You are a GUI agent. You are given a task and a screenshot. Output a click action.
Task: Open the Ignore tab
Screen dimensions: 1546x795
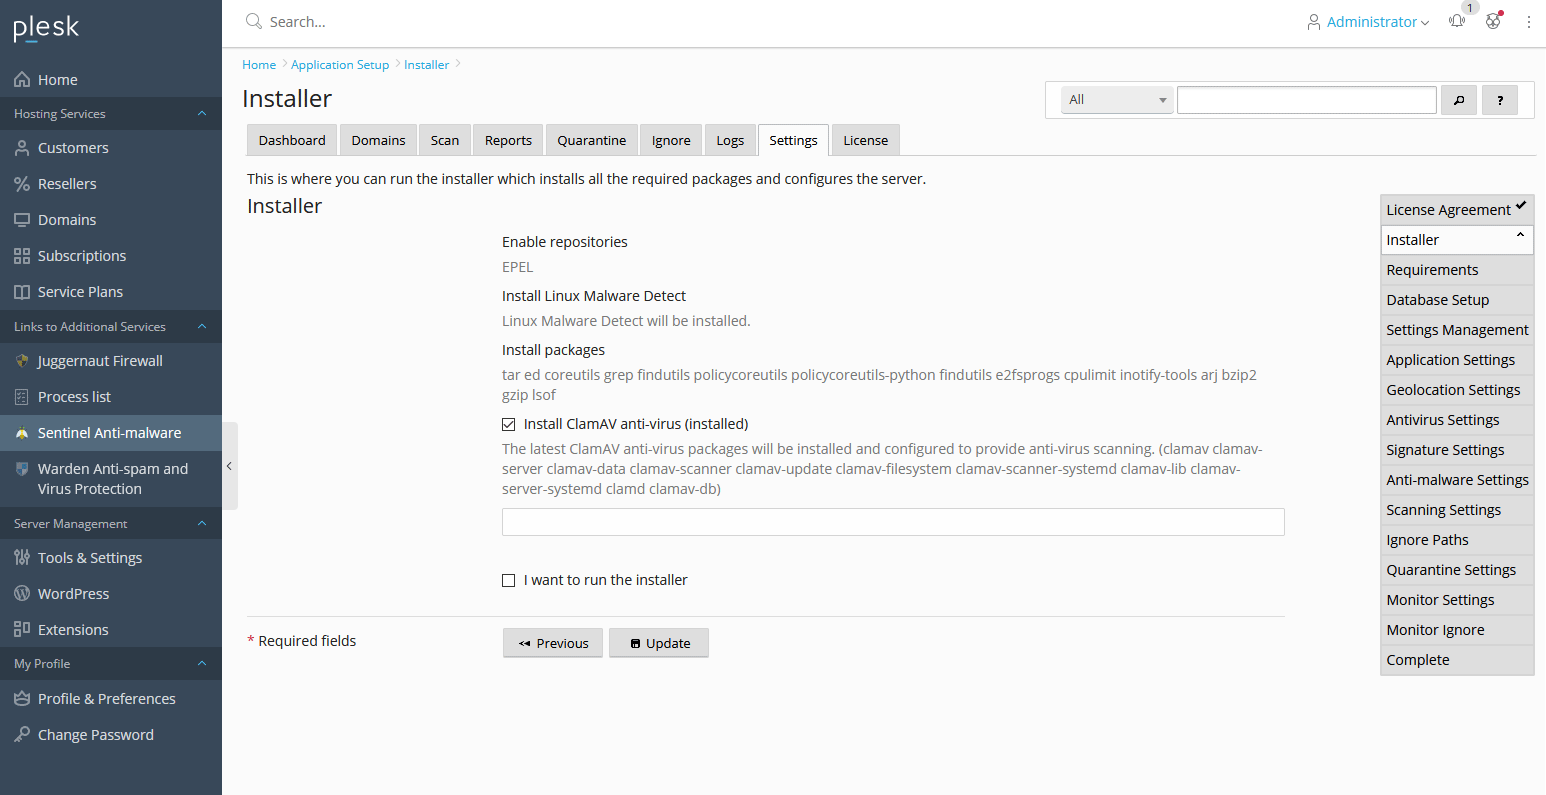coord(671,140)
